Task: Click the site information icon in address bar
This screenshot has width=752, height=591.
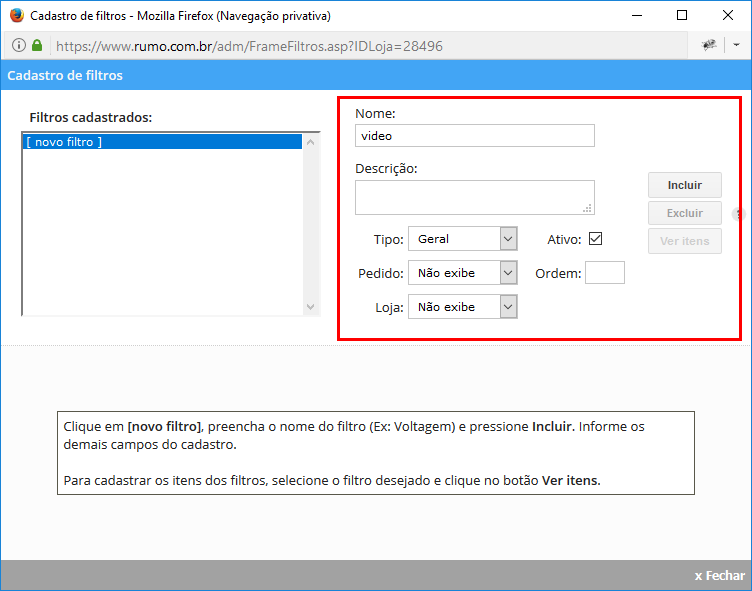Action: point(18,46)
